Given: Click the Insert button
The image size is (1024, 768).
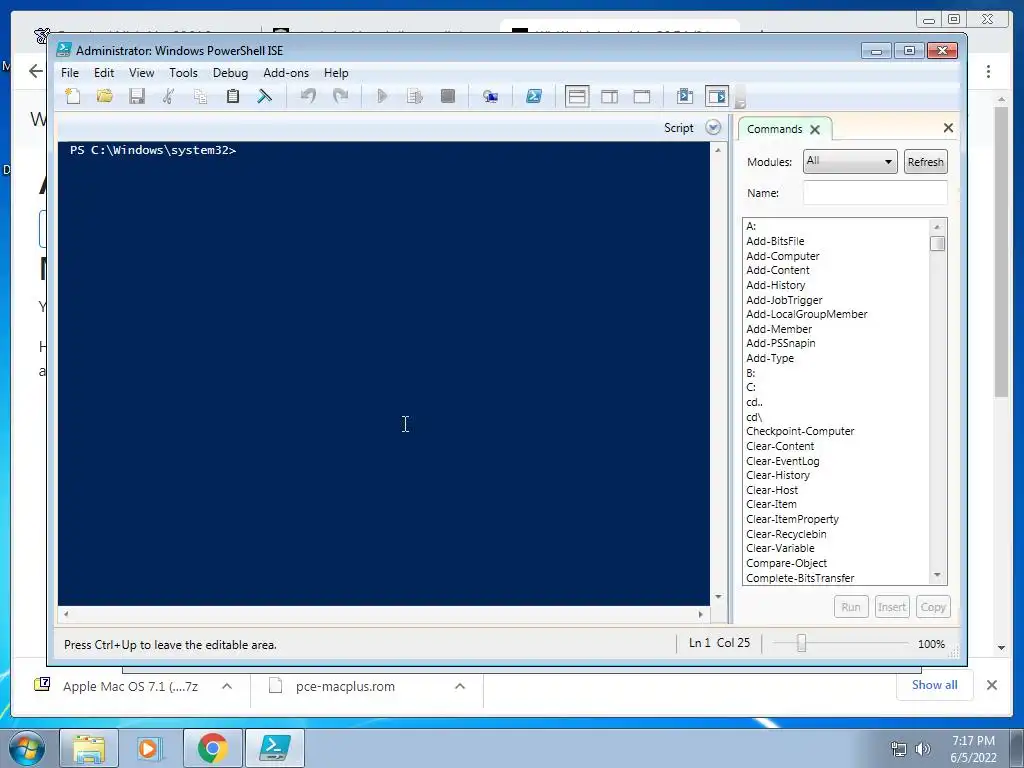Looking at the screenshot, I should (891, 607).
